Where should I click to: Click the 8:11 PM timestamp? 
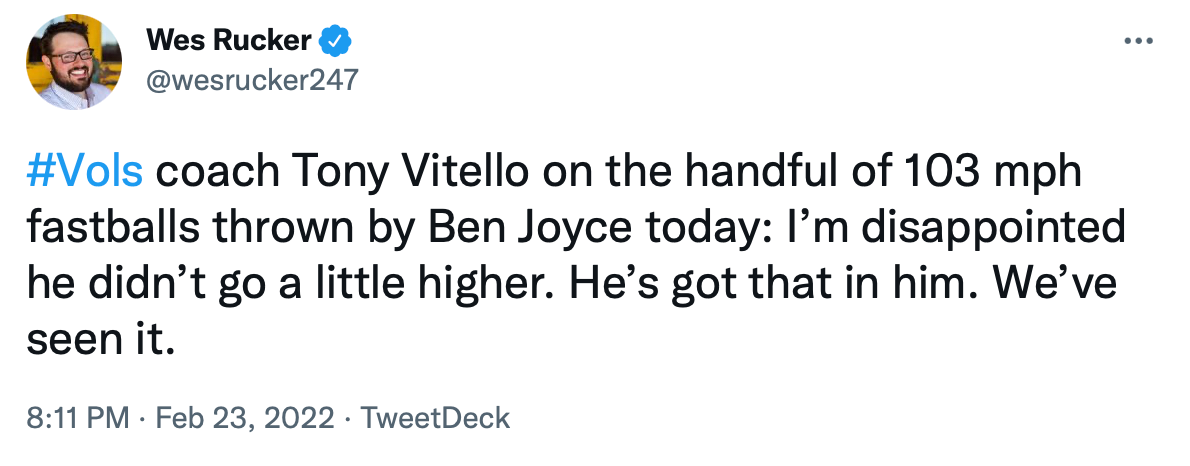tap(75, 416)
